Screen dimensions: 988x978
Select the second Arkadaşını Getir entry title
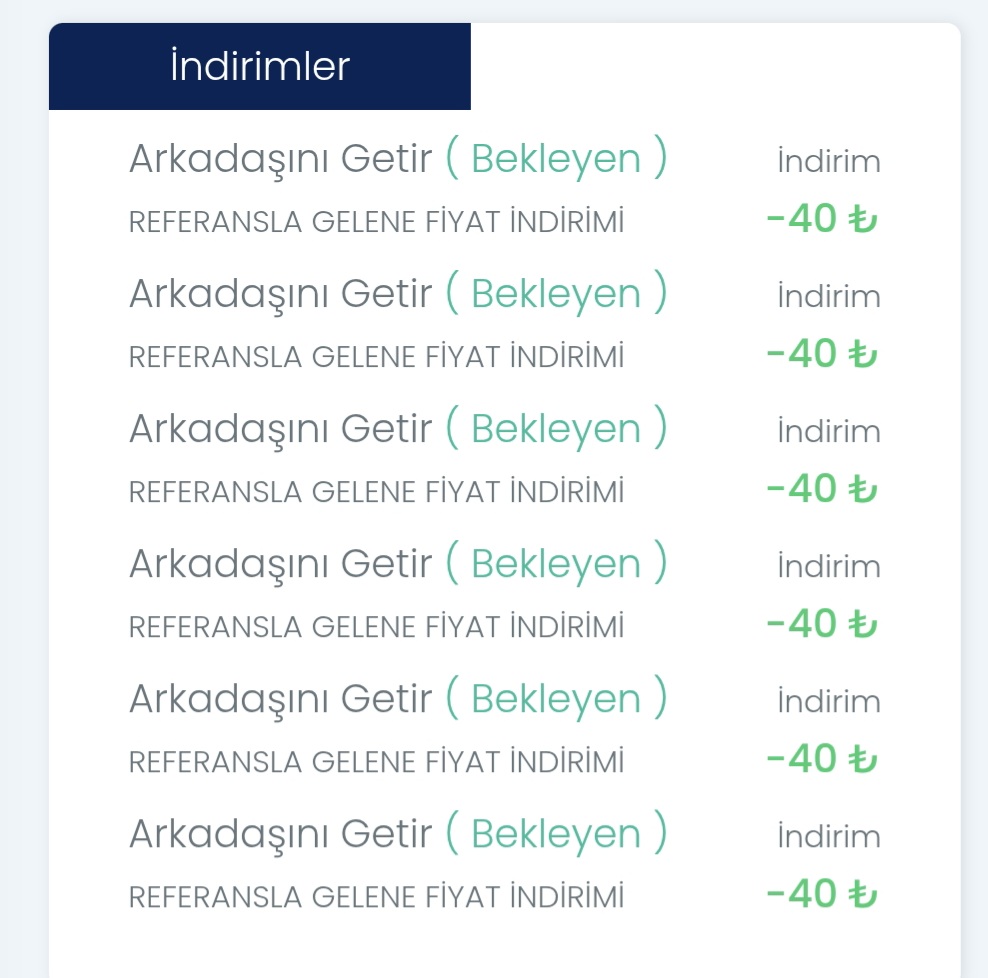coord(280,294)
